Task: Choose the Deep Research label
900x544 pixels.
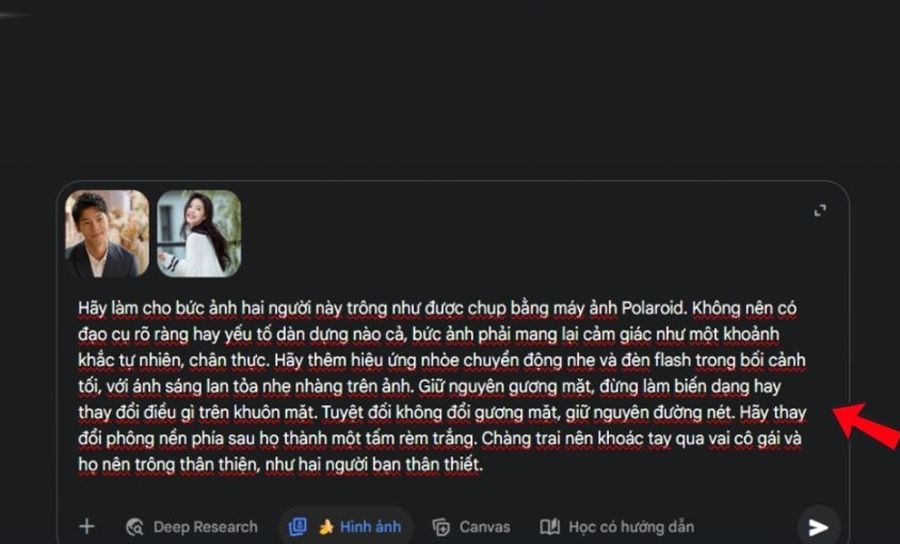Action: (x=205, y=527)
